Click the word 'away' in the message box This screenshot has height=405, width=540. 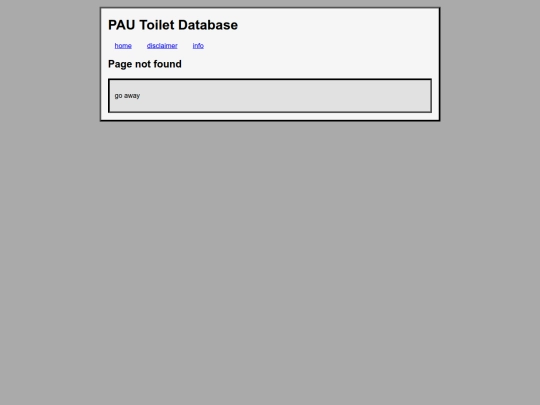132,96
